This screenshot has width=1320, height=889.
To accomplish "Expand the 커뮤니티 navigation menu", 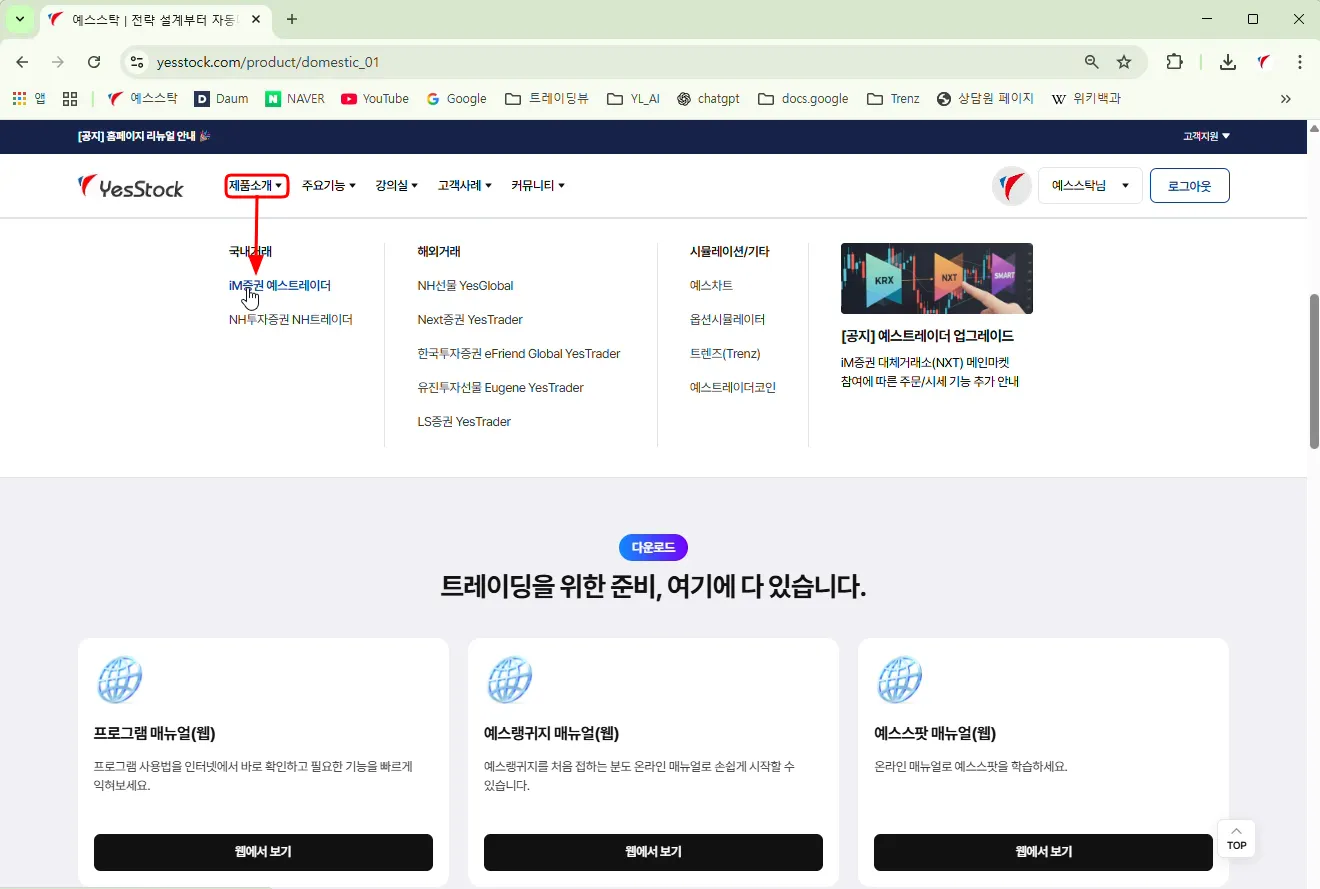I will tap(538, 186).
